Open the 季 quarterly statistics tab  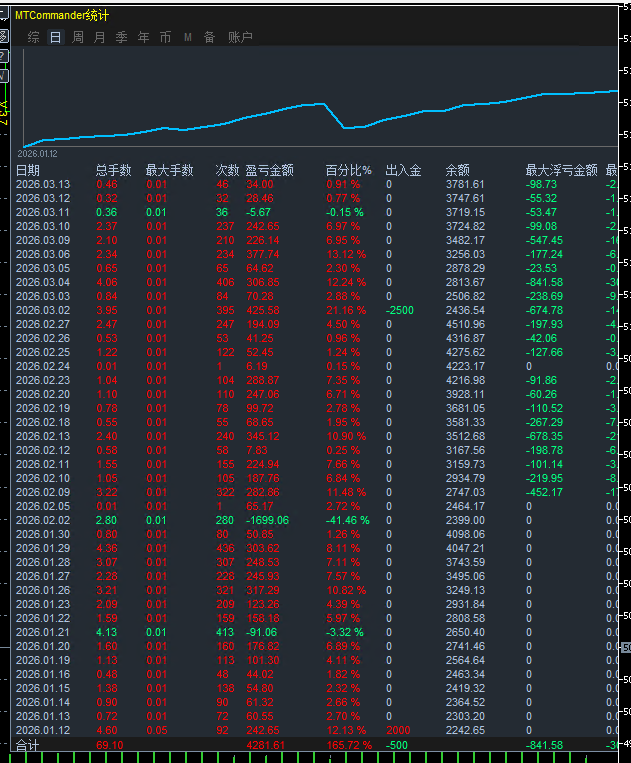(x=121, y=37)
